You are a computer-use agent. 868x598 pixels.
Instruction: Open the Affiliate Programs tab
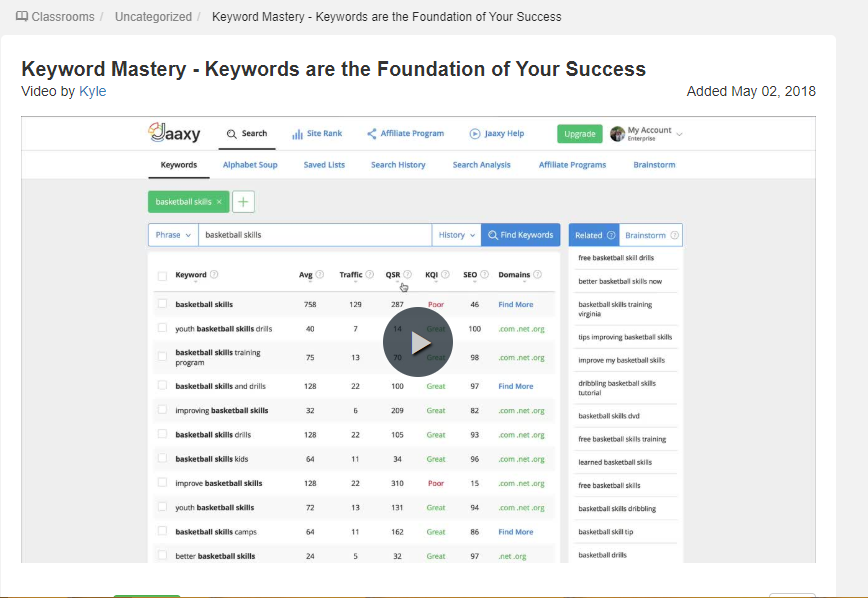[572, 164]
